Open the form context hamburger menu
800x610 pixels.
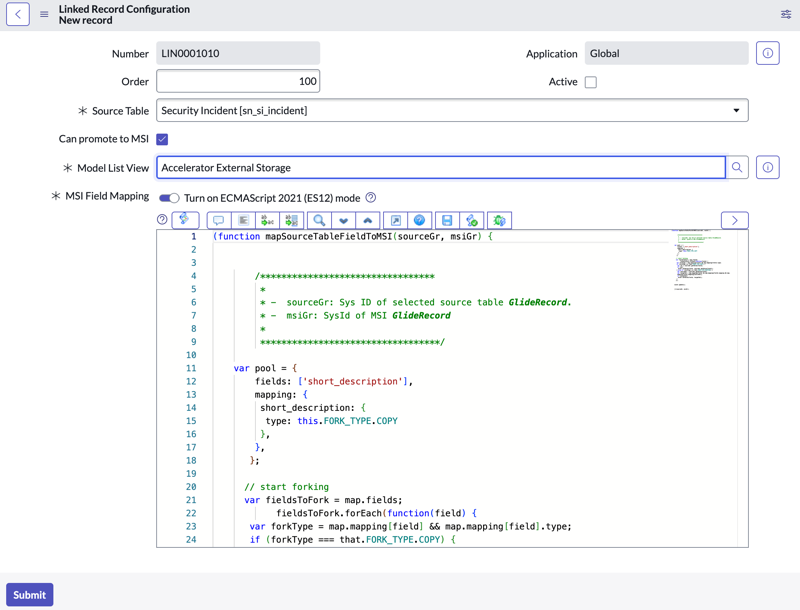pos(44,14)
